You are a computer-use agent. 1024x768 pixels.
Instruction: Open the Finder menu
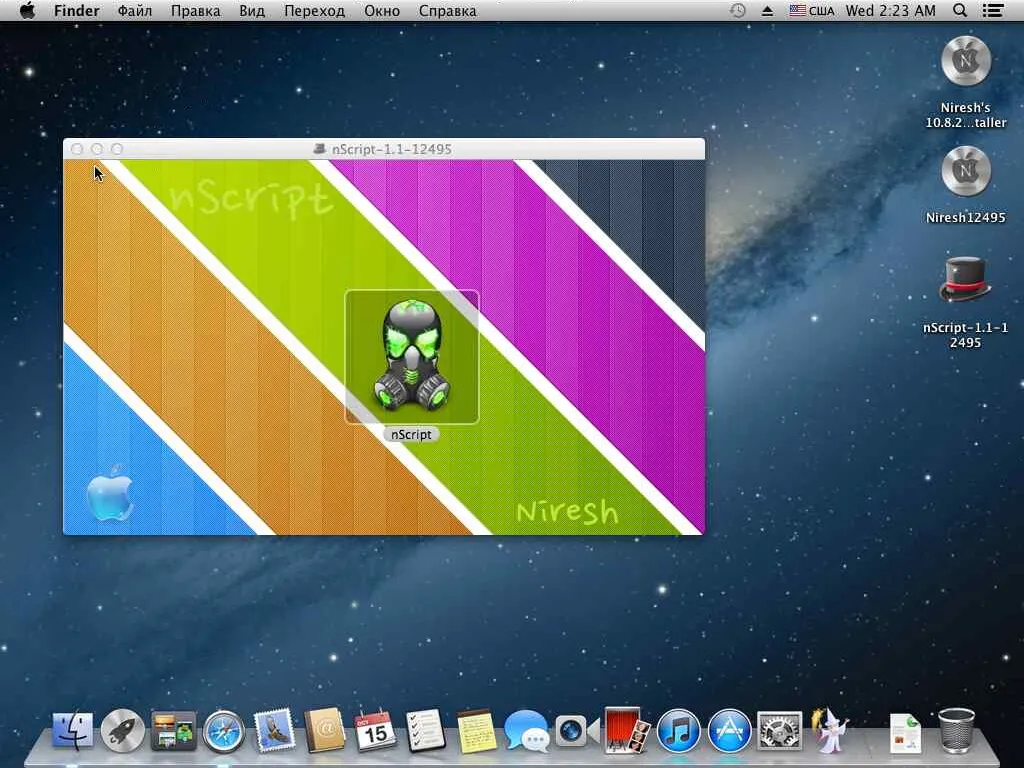pos(76,11)
